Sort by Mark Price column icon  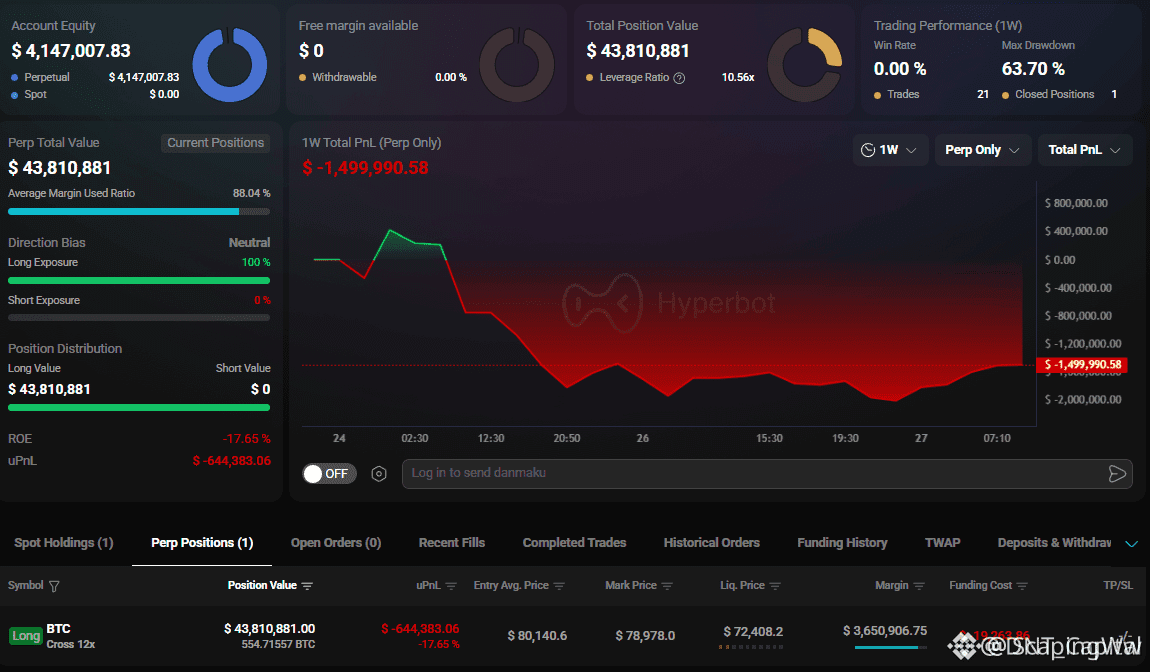(x=667, y=586)
